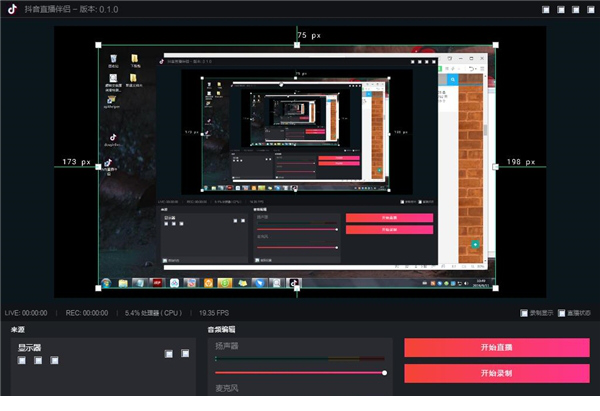Click the rightmost icon beneath the 显示器 source
Image resolution: width=600 pixels, height=411 pixels.
pos(54,360)
